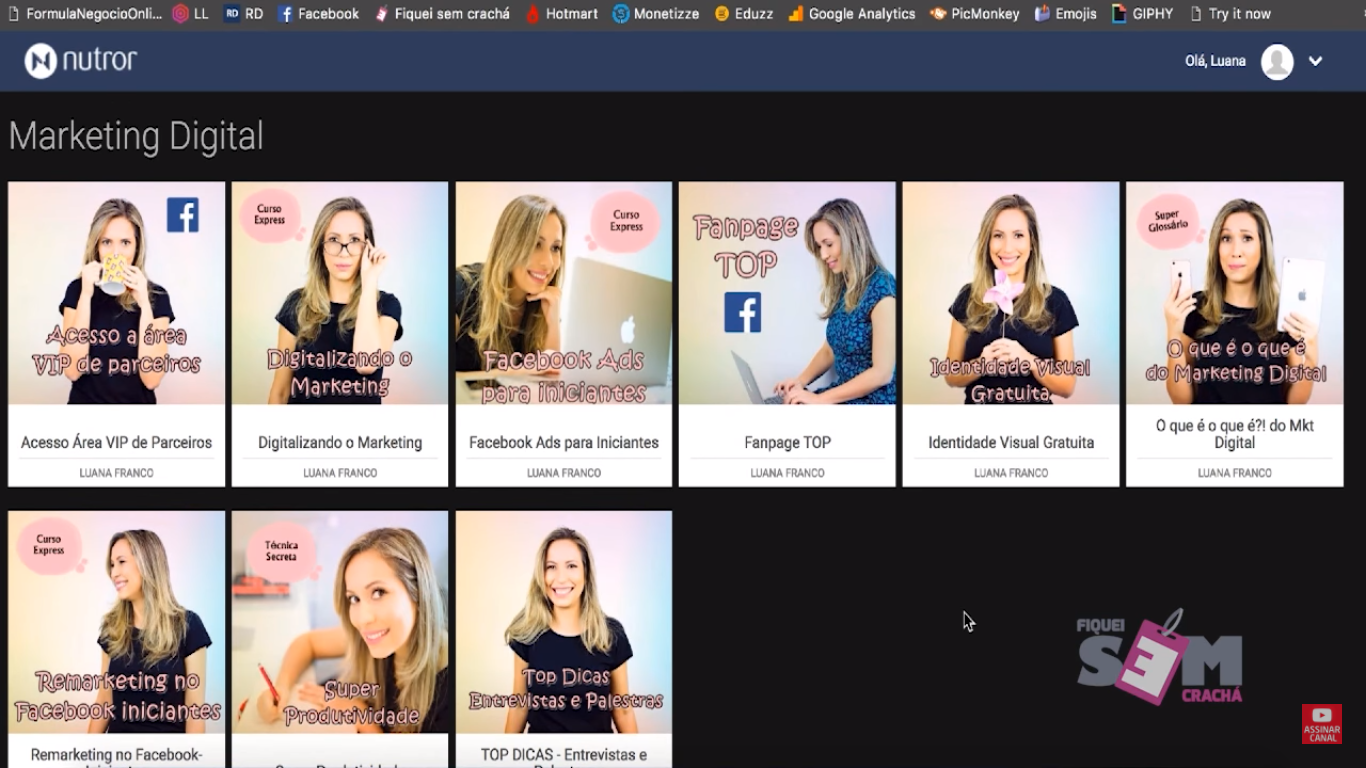Image resolution: width=1366 pixels, height=768 pixels.
Task: Click the user avatar next to Olá, Luana
Action: tap(1277, 62)
